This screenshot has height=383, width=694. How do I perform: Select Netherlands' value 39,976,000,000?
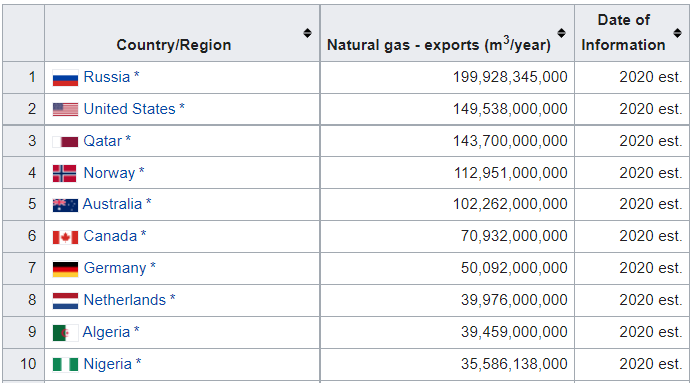[x=514, y=300]
